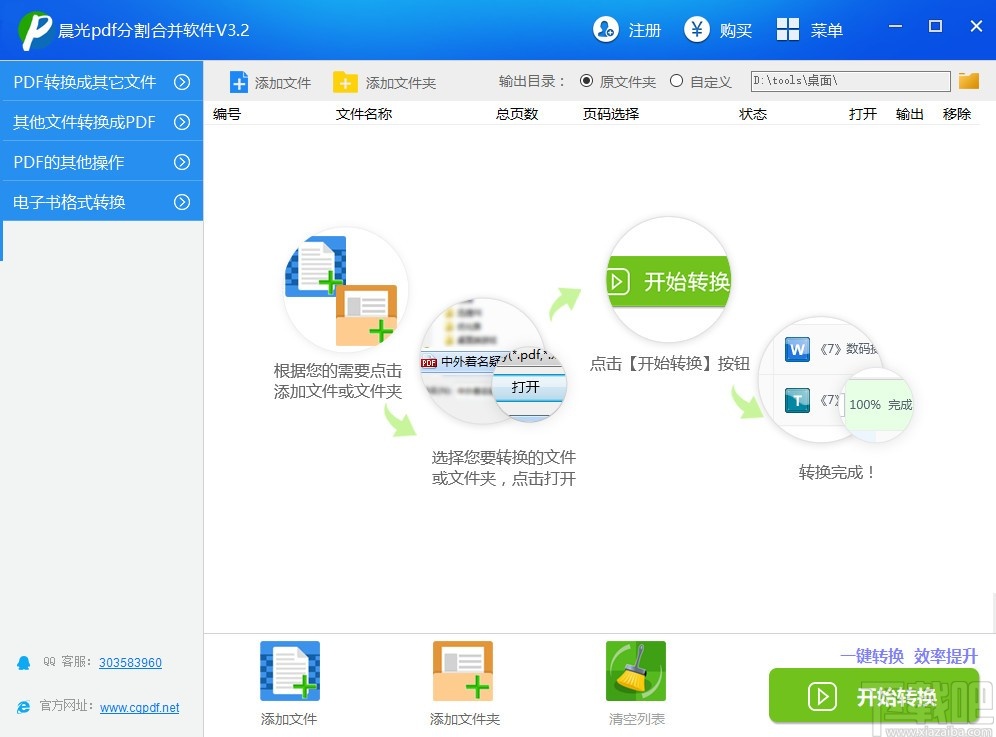The height and width of the screenshot is (737, 996).
Task: Click the 添加文件 toolbar icon
Action: point(240,82)
